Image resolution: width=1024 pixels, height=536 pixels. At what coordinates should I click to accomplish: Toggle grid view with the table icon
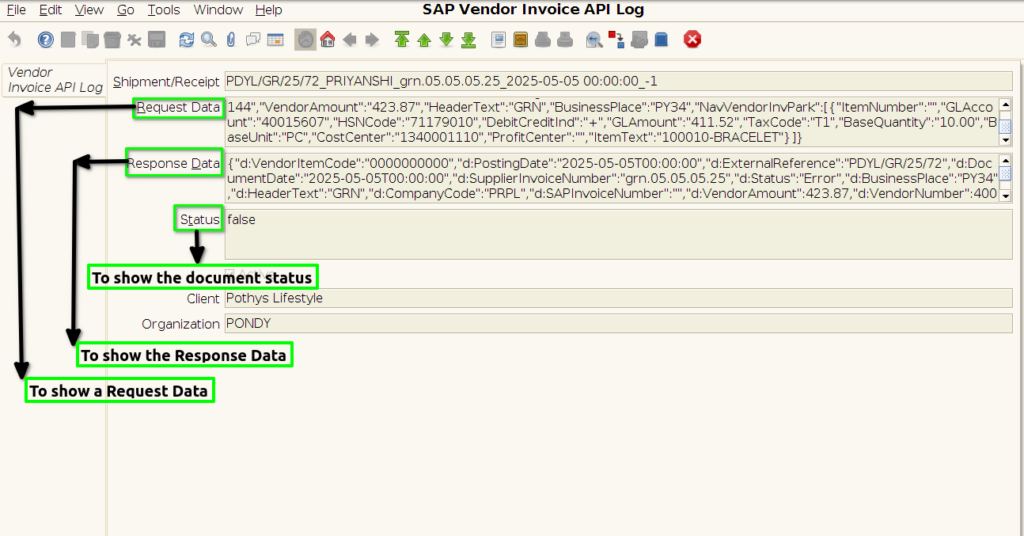pyautogui.click(x=276, y=40)
